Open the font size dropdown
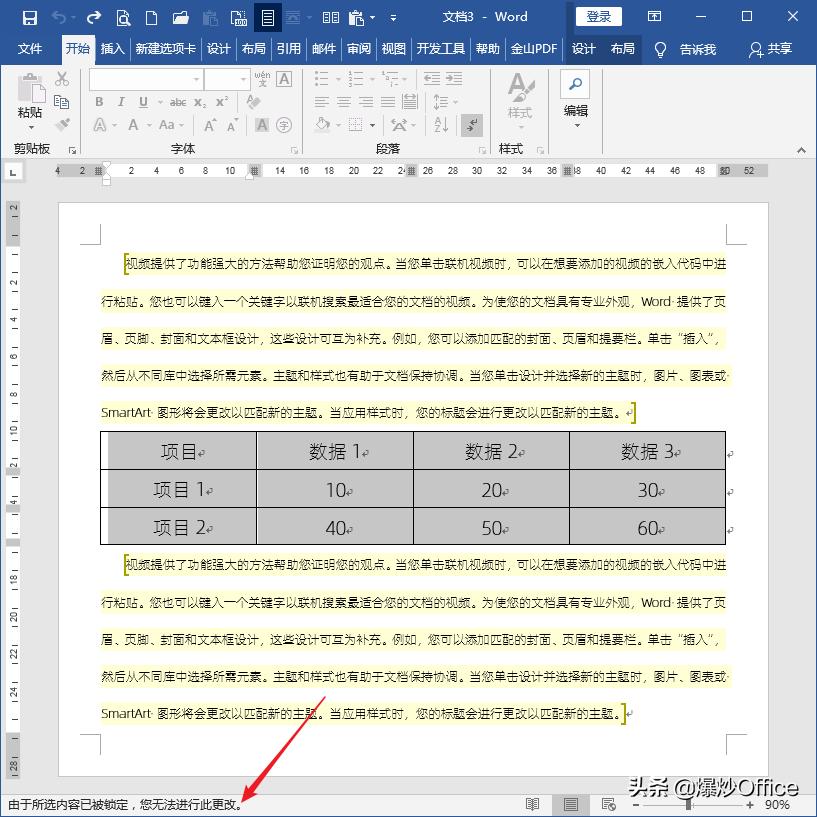Image resolution: width=817 pixels, height=817 pixels. point(243,80)
